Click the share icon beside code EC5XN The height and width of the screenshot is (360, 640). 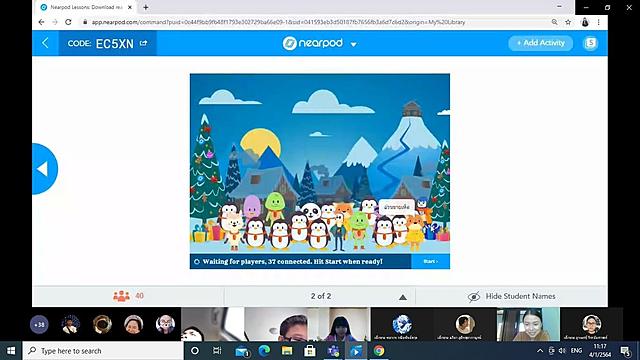click(x=143, y=43)
